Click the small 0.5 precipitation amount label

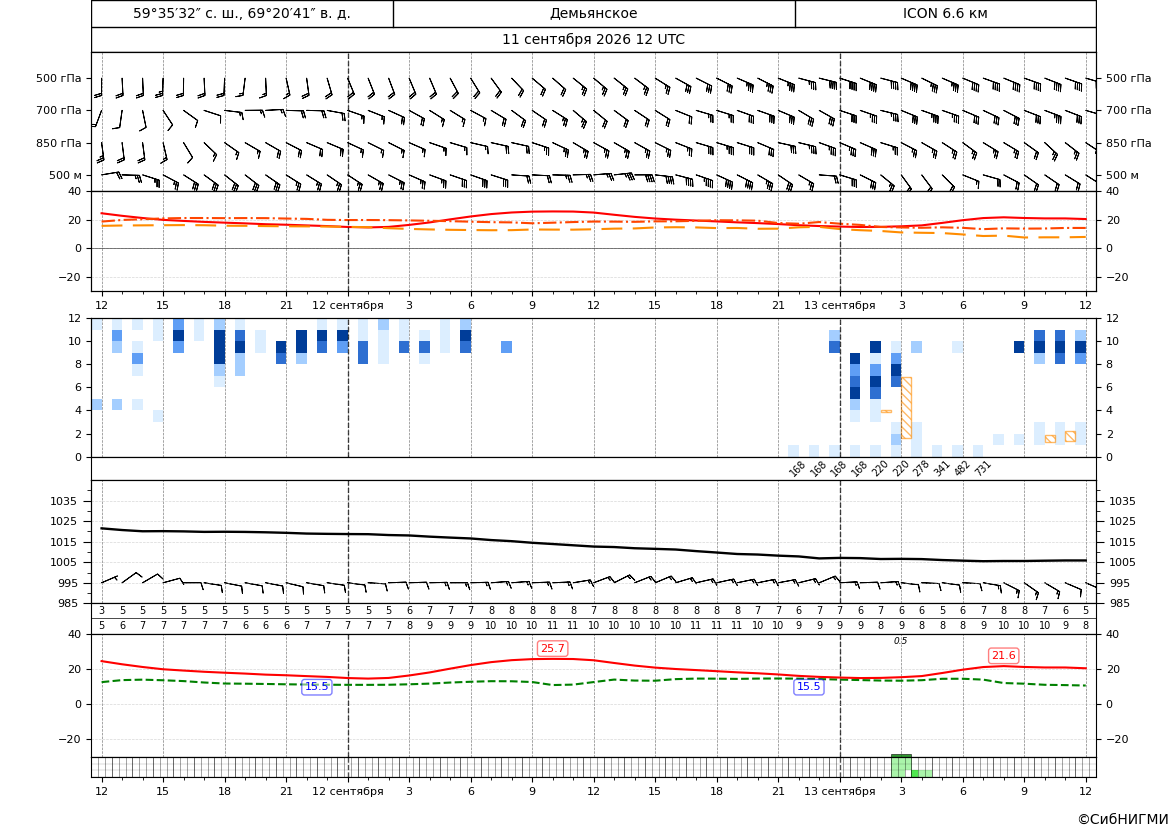pos(901,641)
